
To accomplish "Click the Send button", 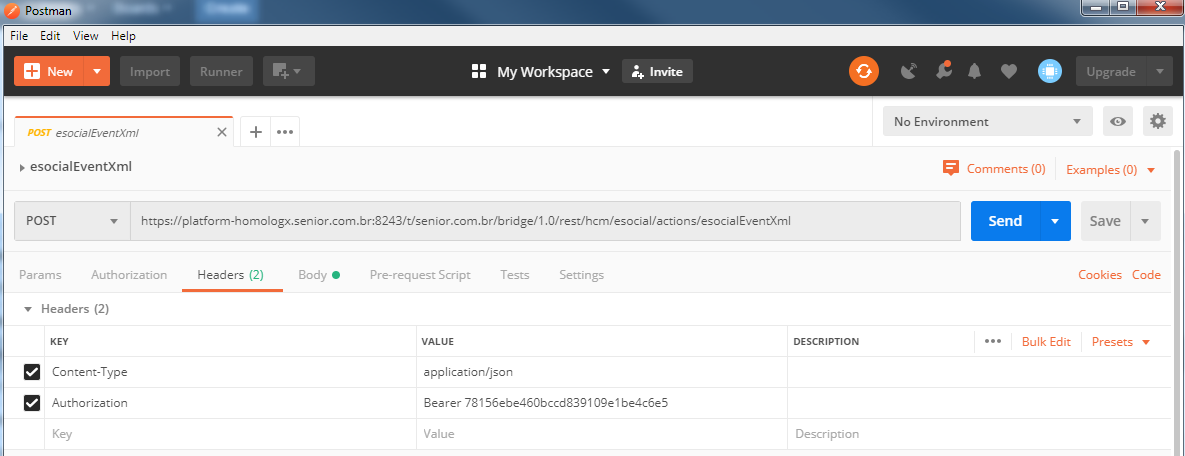I will (x=1005, y=221).
